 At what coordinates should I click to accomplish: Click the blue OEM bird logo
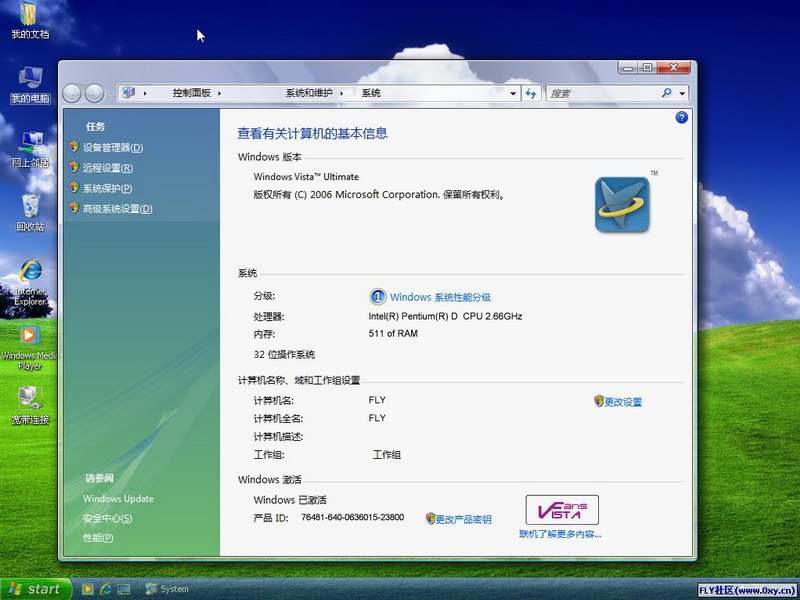[x=622, y=204]
